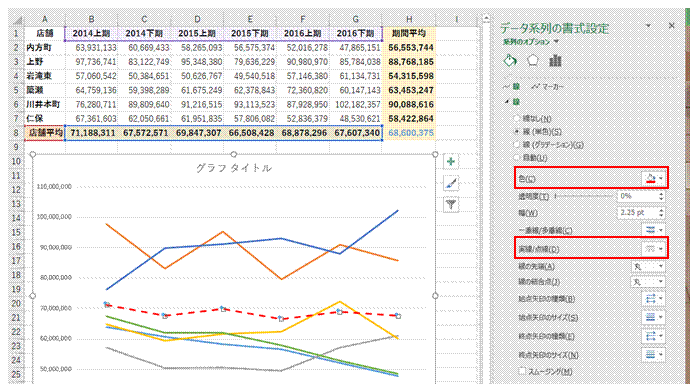Select column header B
This screenshot has height=390, width=698.
pyautogui.click(x=91, y=20)
